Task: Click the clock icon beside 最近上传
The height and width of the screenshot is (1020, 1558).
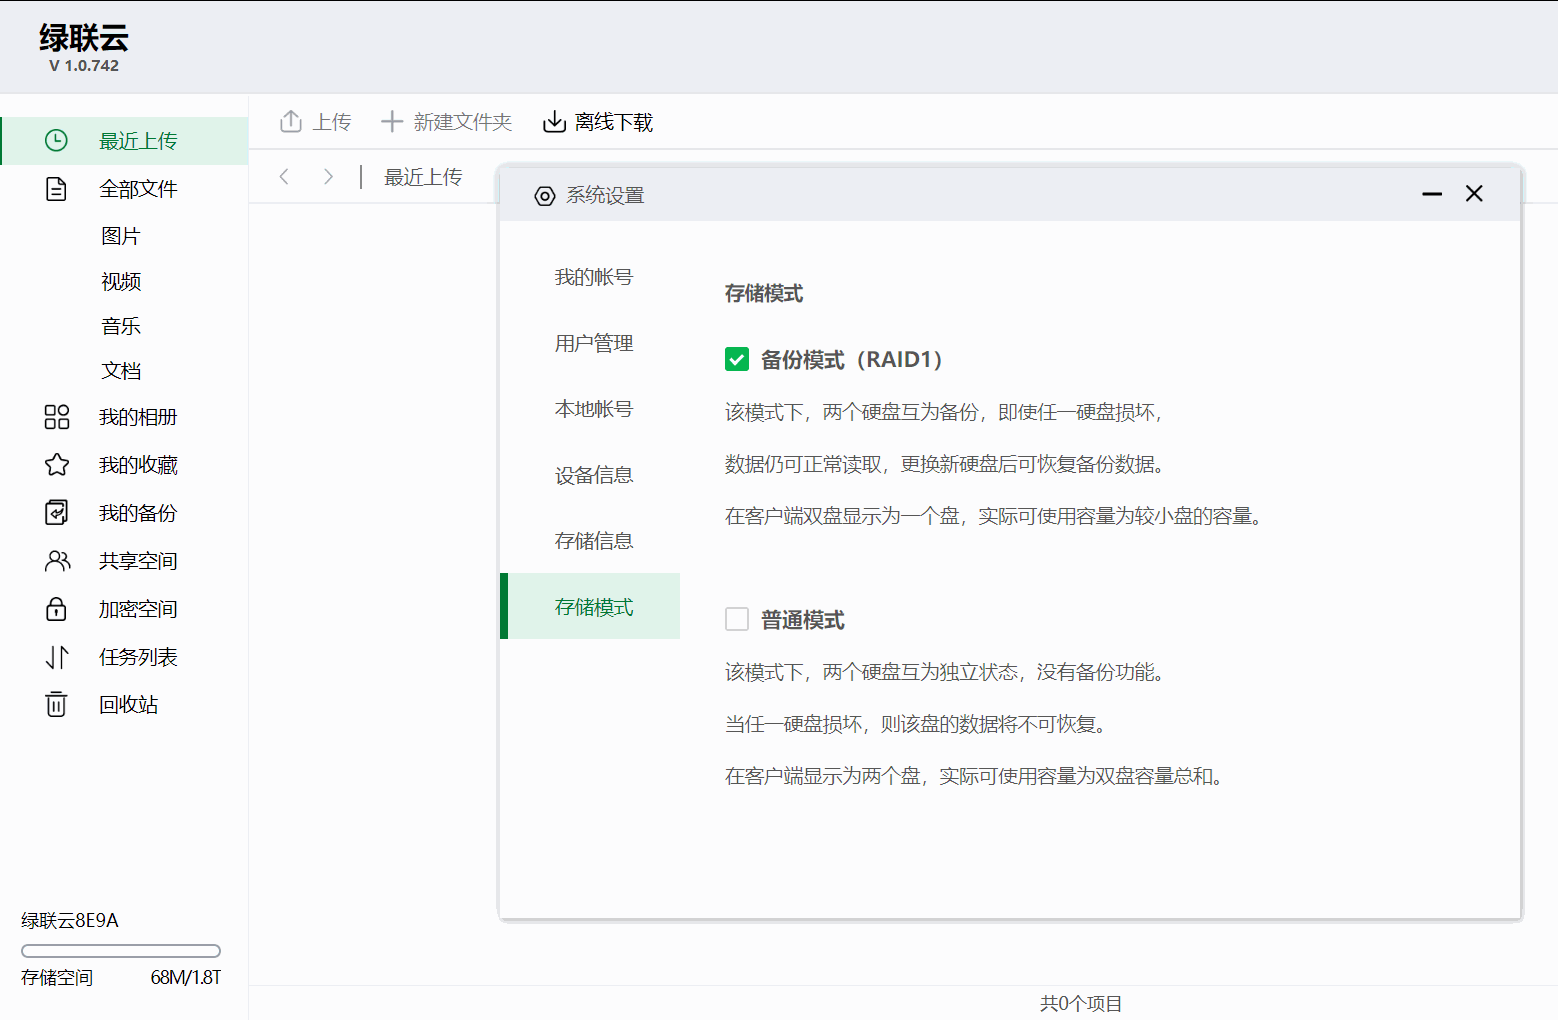Action: point(57,141)
